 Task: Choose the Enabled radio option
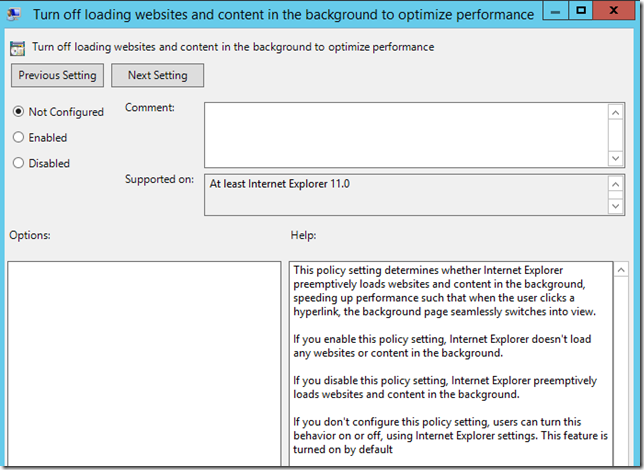click(x=19, y=137)
